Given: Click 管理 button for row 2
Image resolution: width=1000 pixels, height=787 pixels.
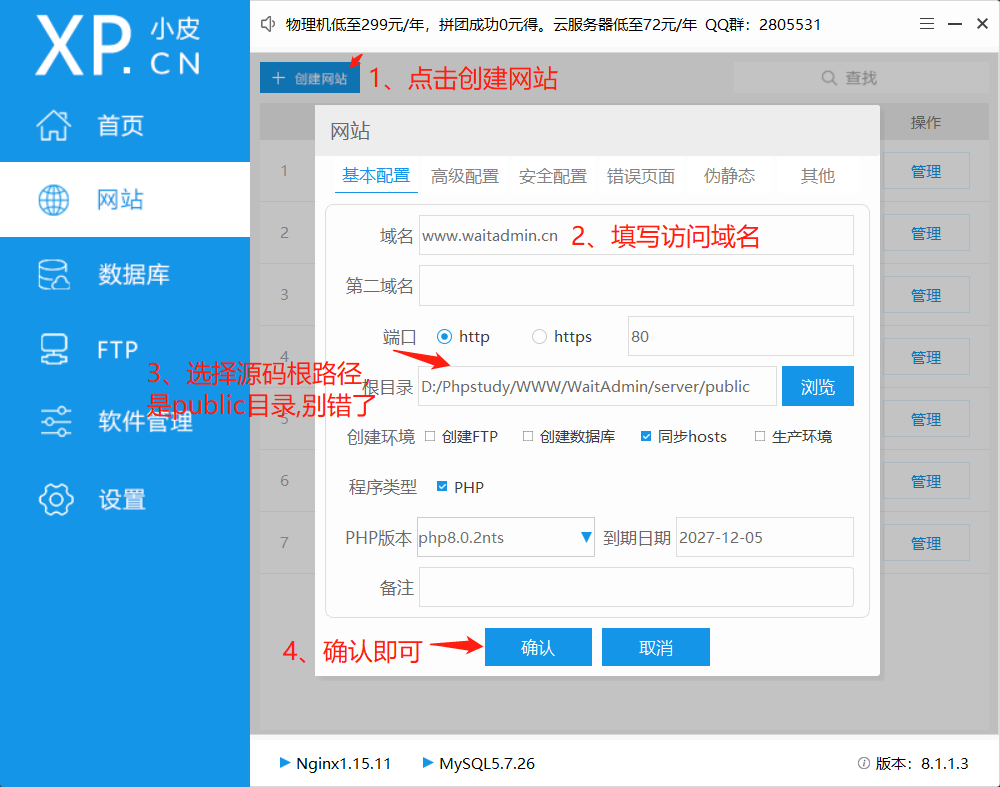Looking at the screenshot, I should click(x=926, y=233).
